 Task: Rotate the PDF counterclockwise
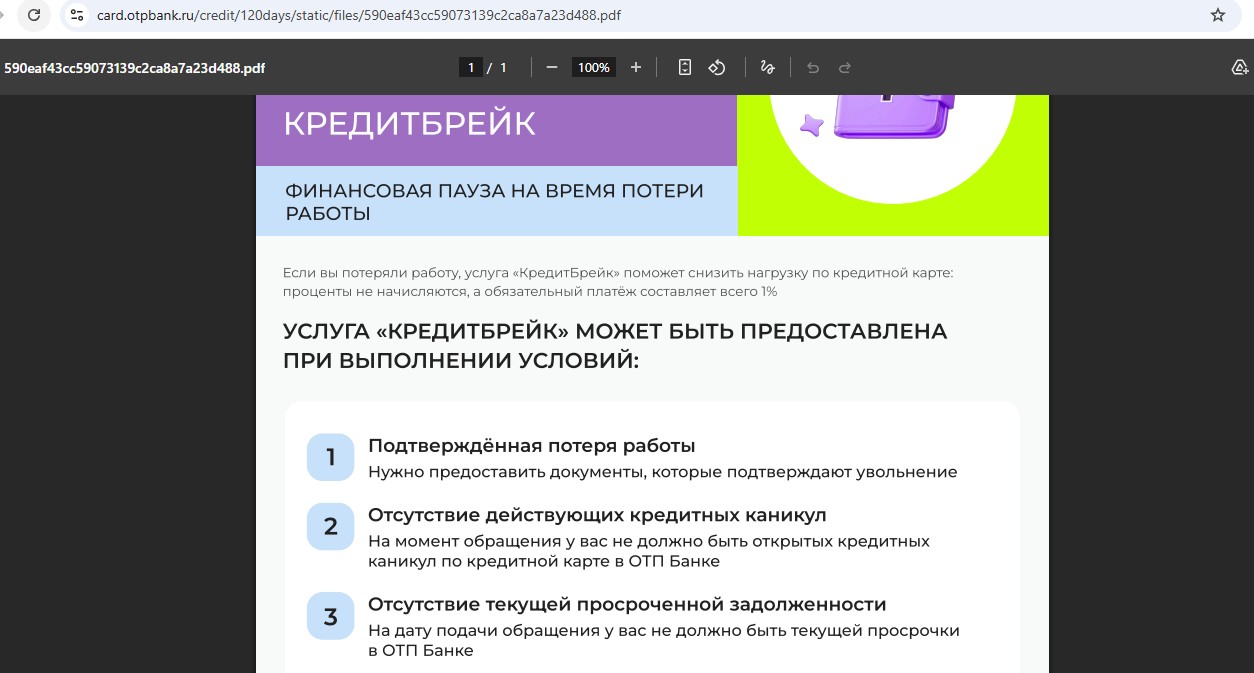tap(717, 67)
